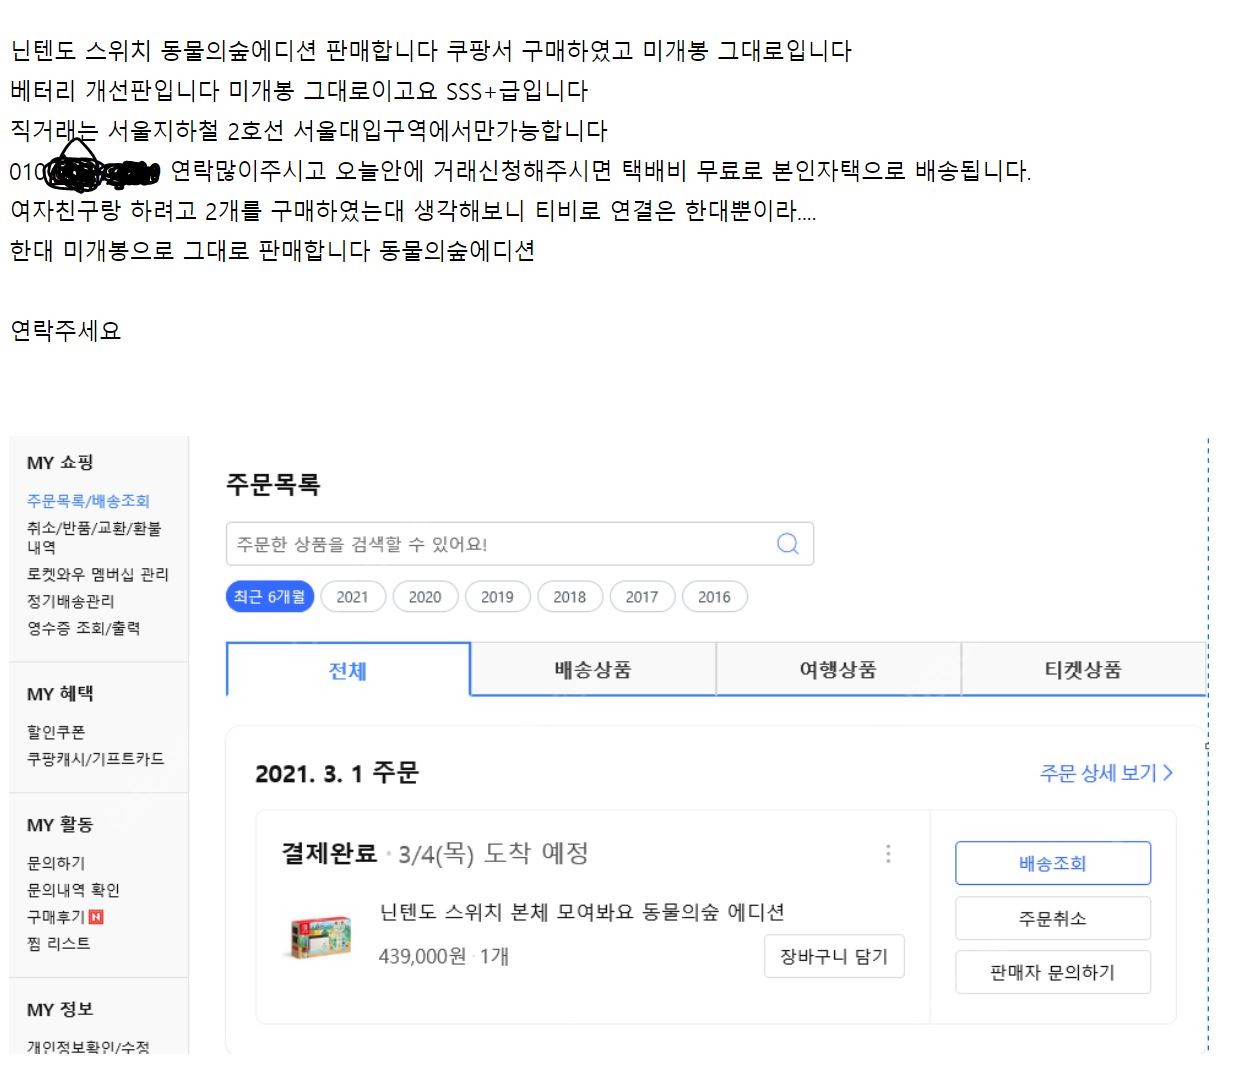Open 영수증 조회/출력 in the sidebar
The width and height of the screenshot is (1241, 1081).
[x=84, y=628]
